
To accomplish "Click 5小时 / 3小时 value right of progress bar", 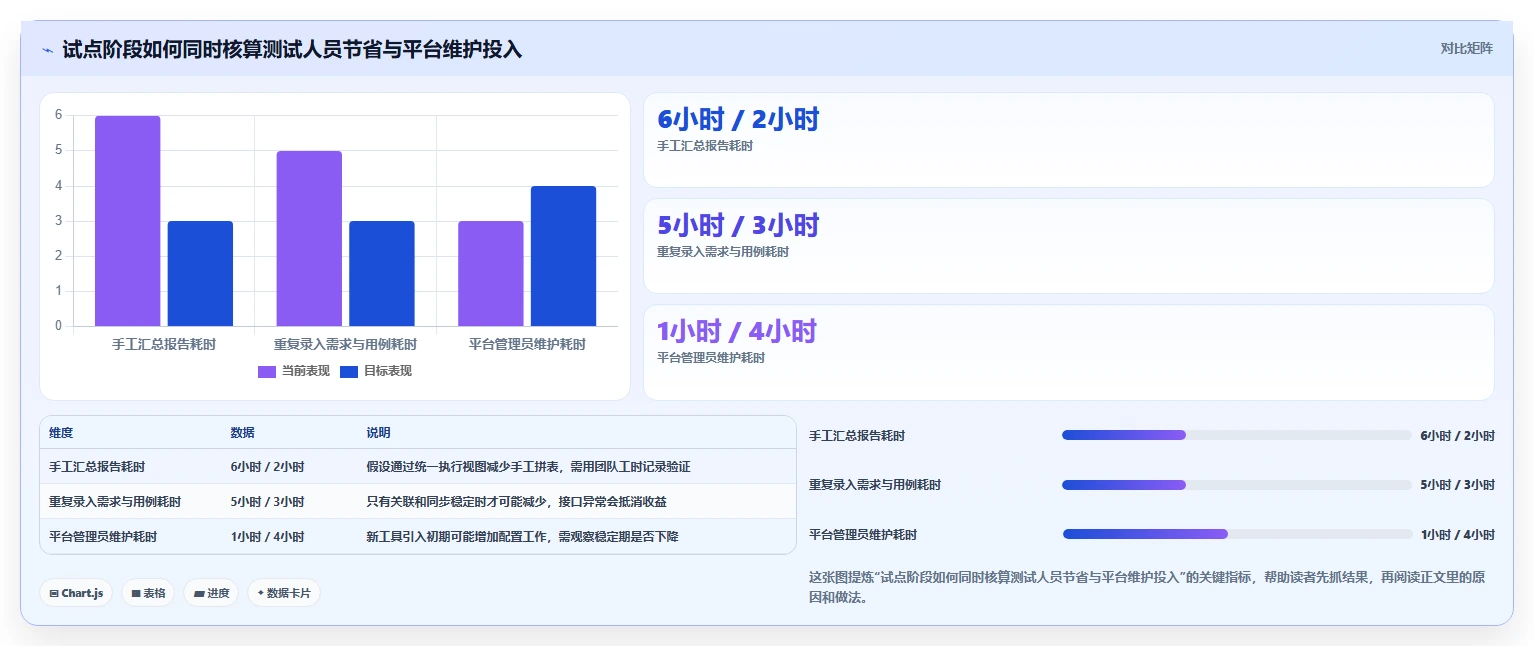I will click(x=1457, y=485).
